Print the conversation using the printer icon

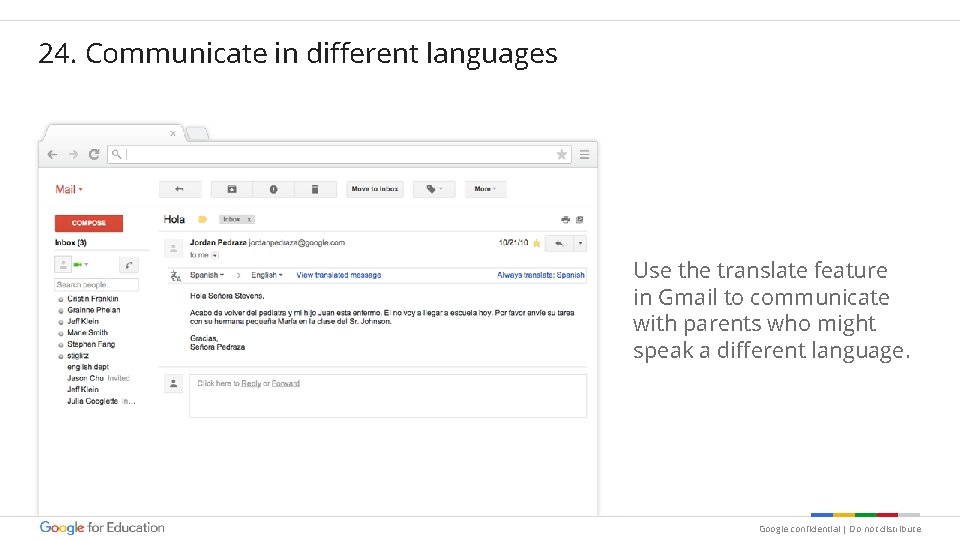565,219
